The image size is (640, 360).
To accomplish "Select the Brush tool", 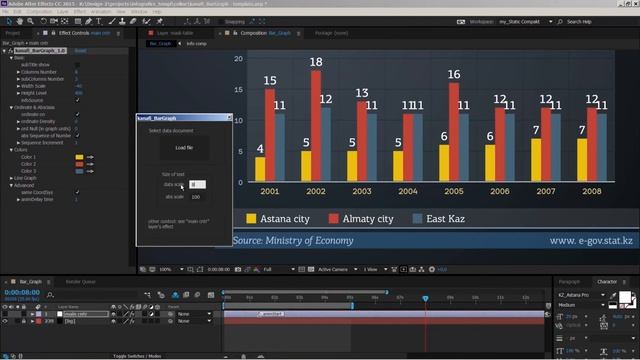I will (111, 21).
